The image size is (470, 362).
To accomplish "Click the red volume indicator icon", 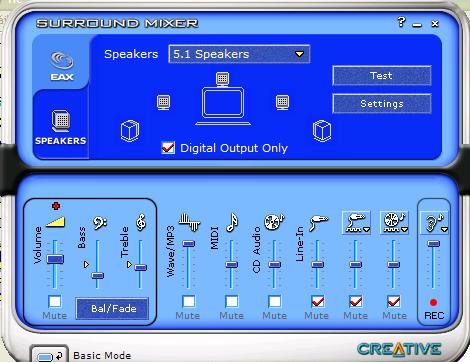I will point(56,206).
